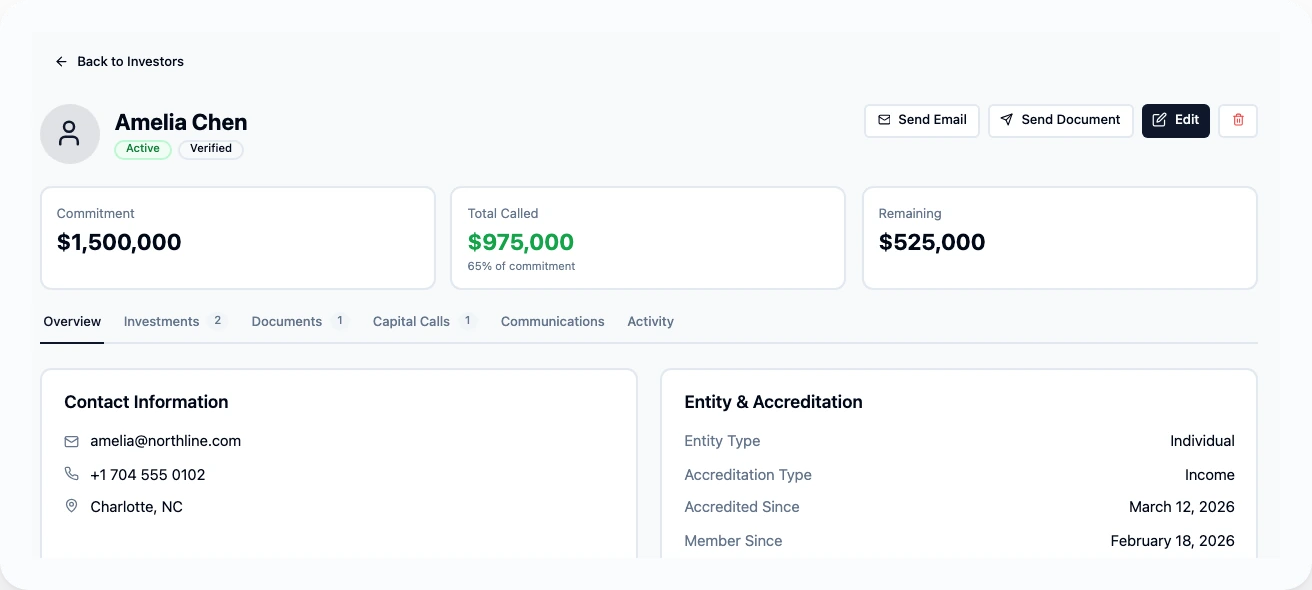
Task: Click the Member Since date February 18, 2026
Action: [1172, 541]
